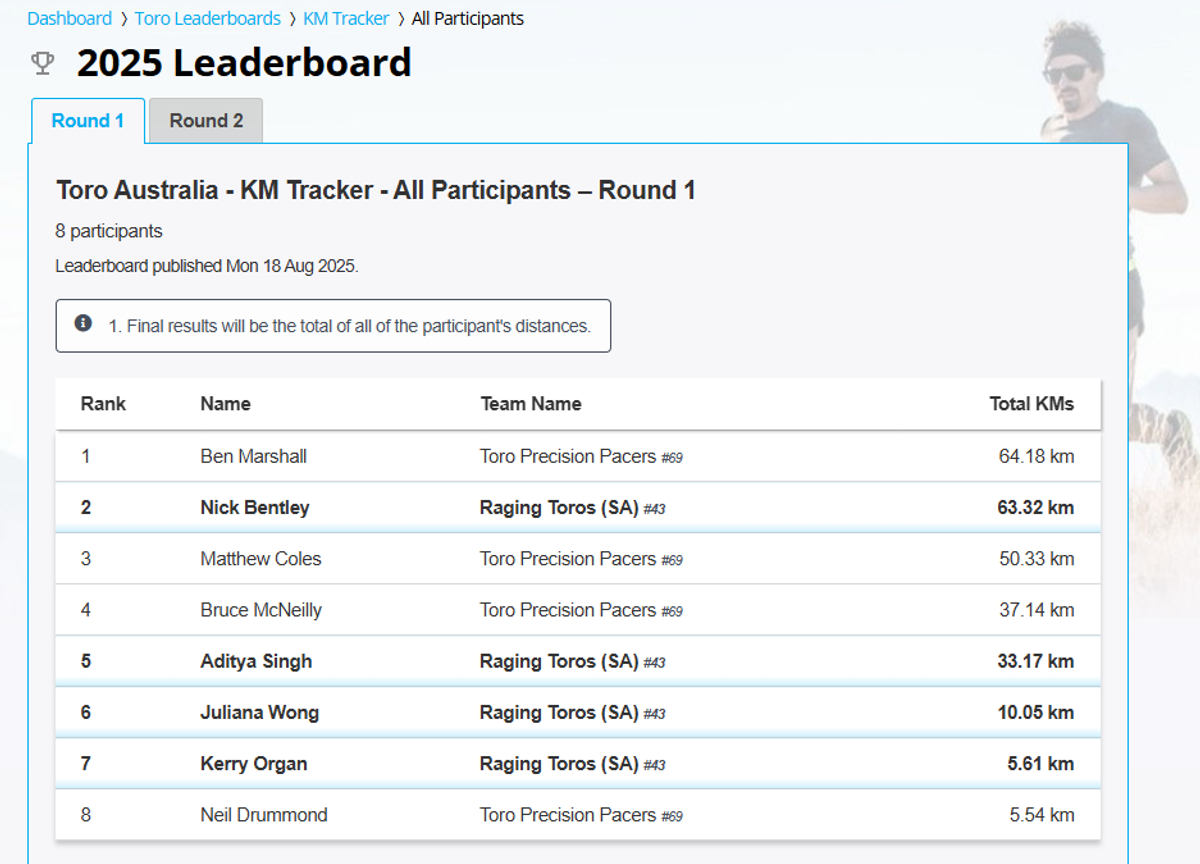1200x864 pixels.
Task: Click the 63.32 km total value
Action: pos(1036,507)
